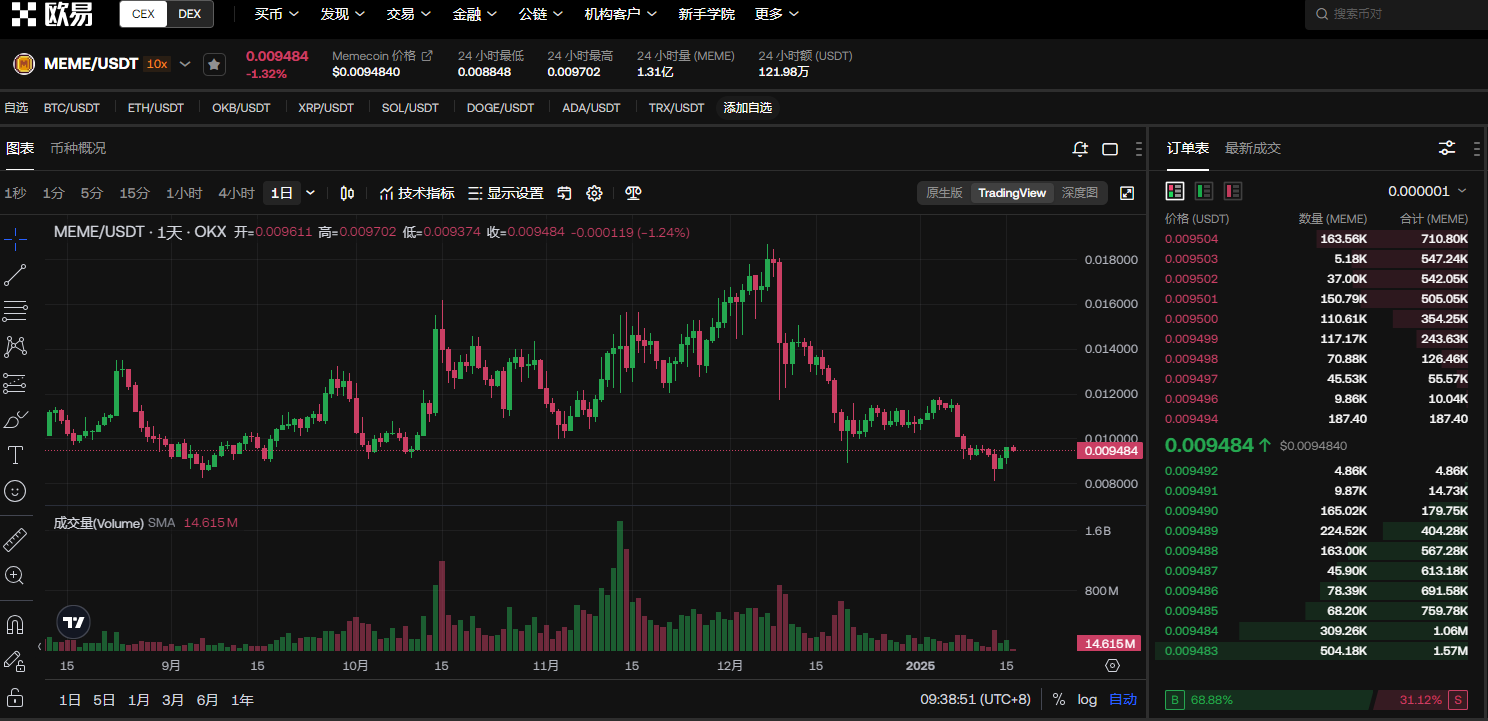The width and height of the screenshot is (1488, 721).
Task: Show only buy orders in order book
Action: point(1204,191)
